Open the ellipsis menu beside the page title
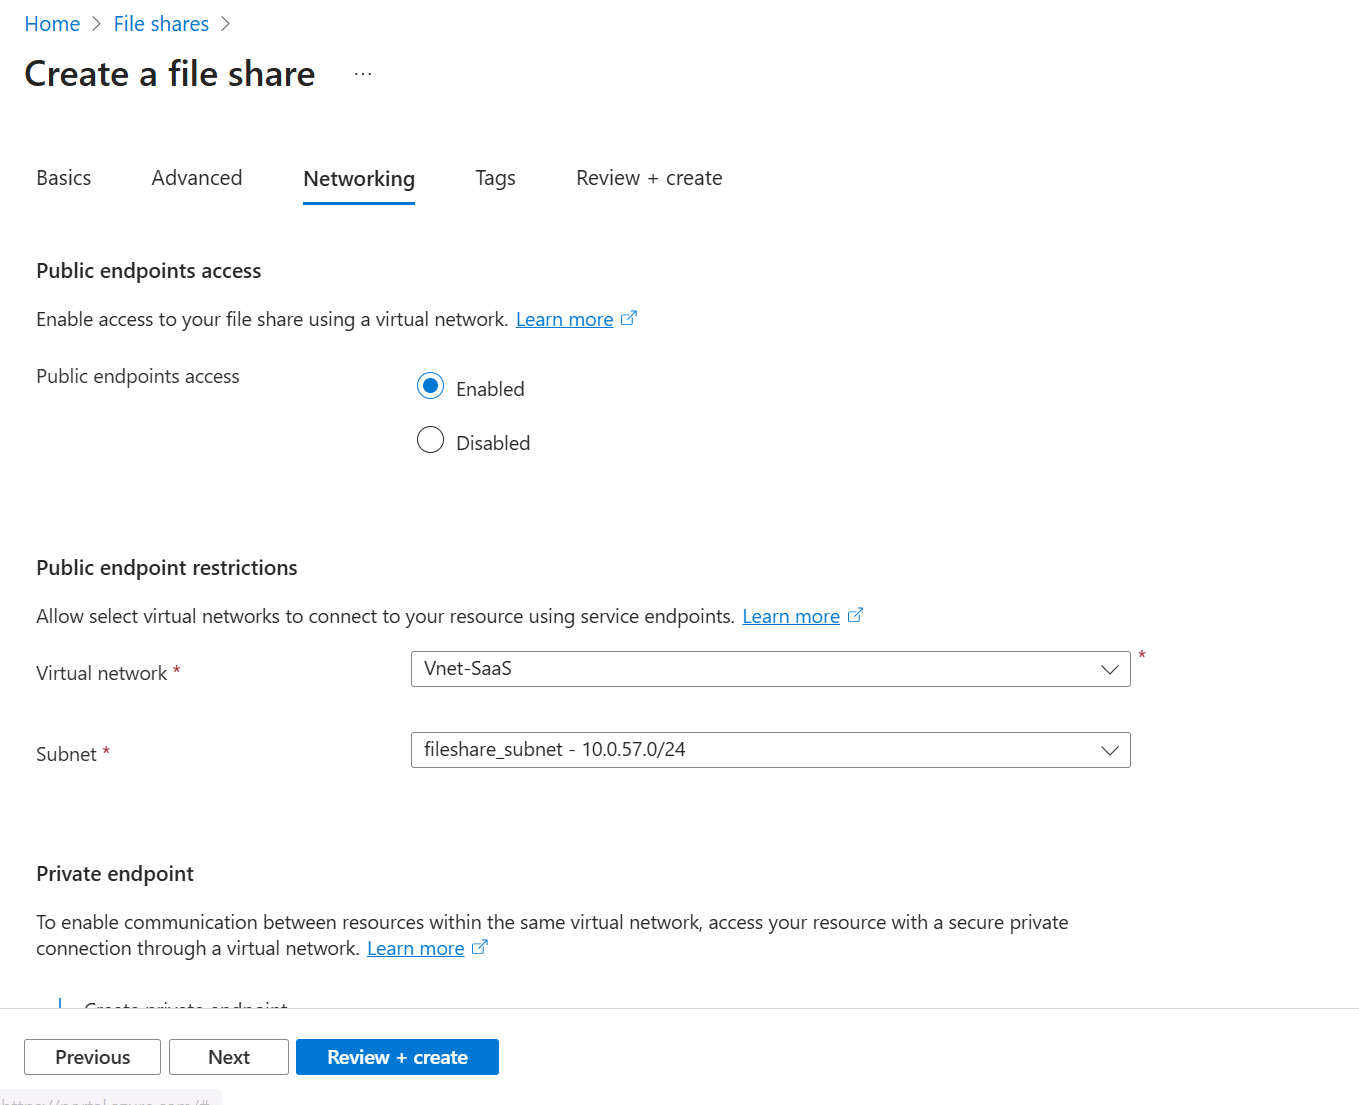This screenshot has width=1359, height=1105. [362, 72]
